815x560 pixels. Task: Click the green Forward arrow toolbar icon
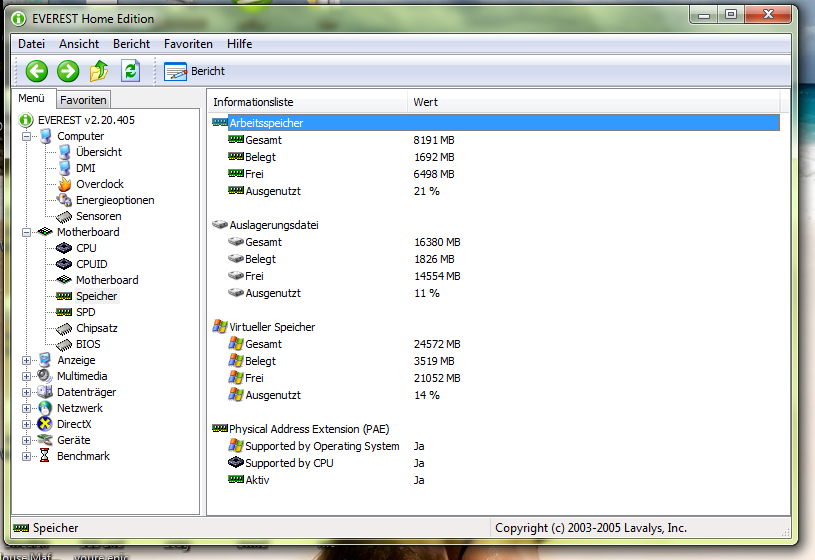[x=68, y=70]
